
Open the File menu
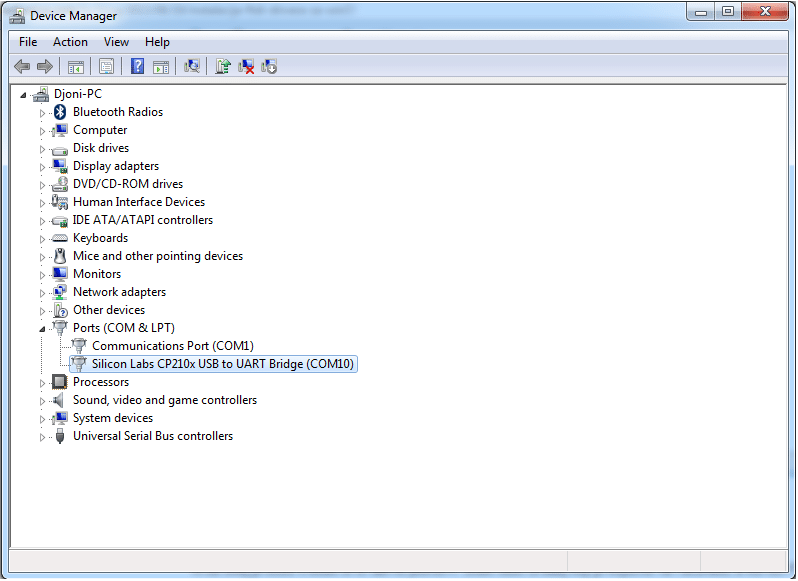click(28, 42)
